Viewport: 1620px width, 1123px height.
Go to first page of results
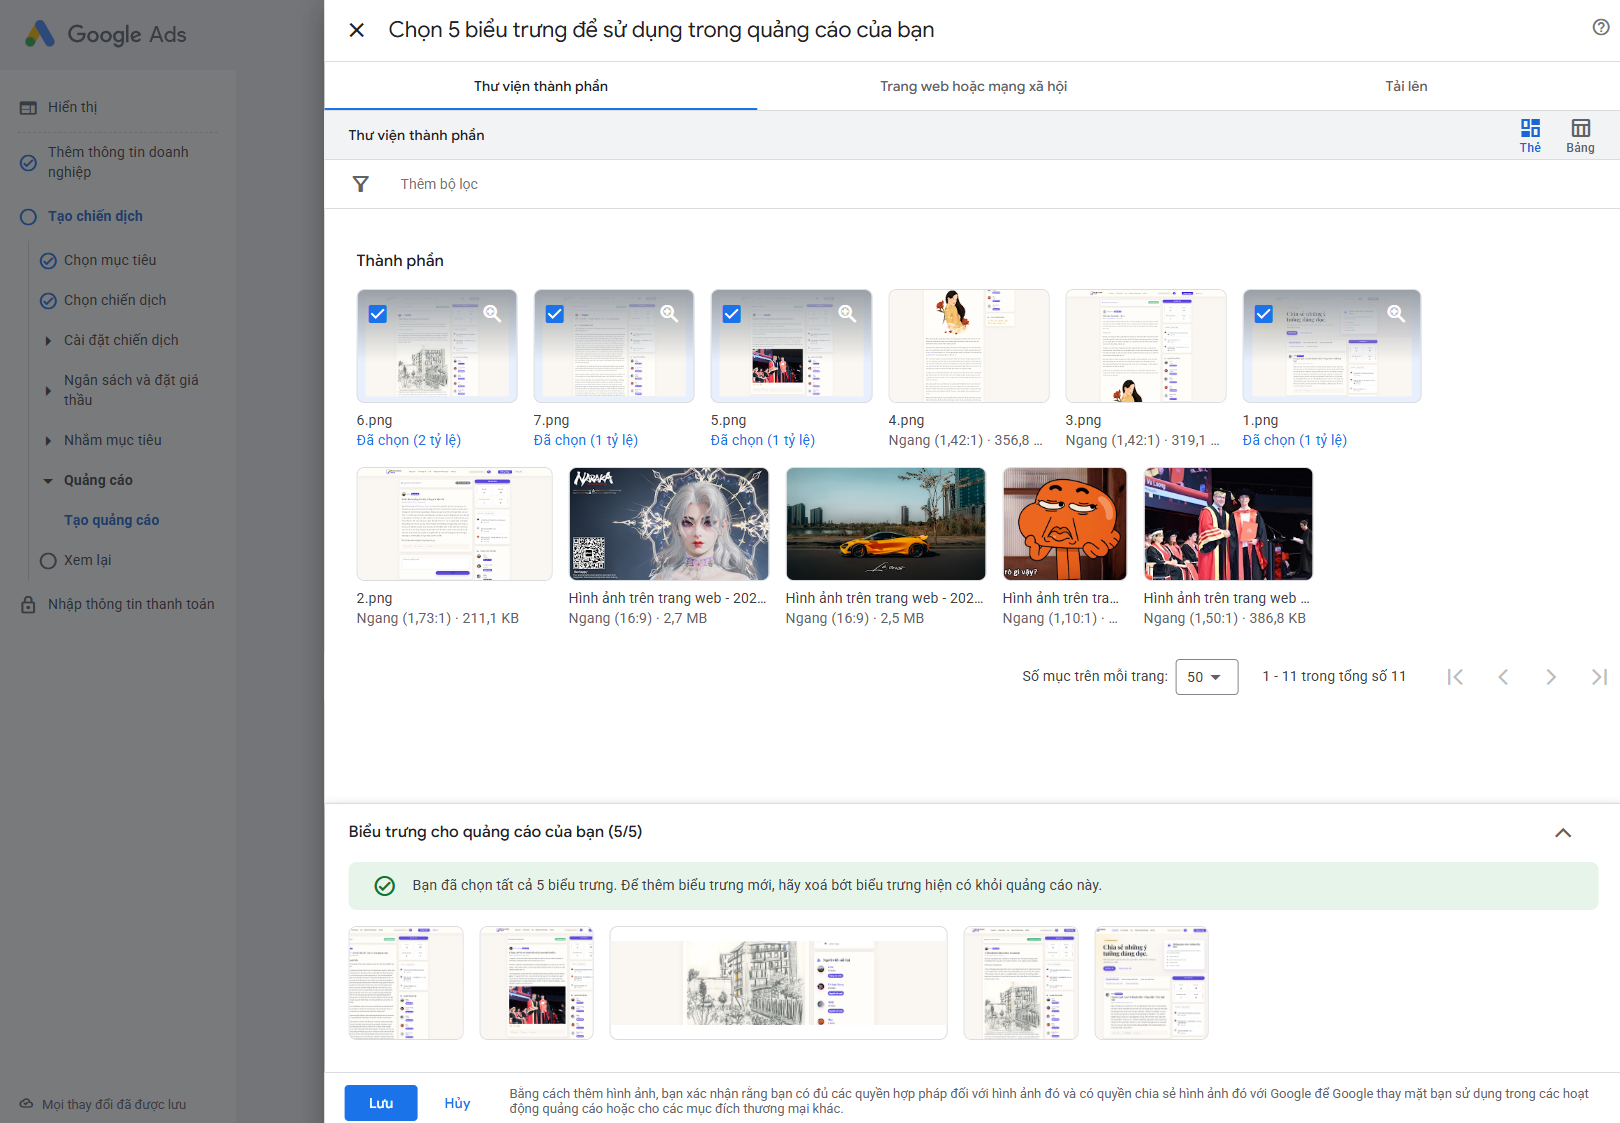[1455, 677]
